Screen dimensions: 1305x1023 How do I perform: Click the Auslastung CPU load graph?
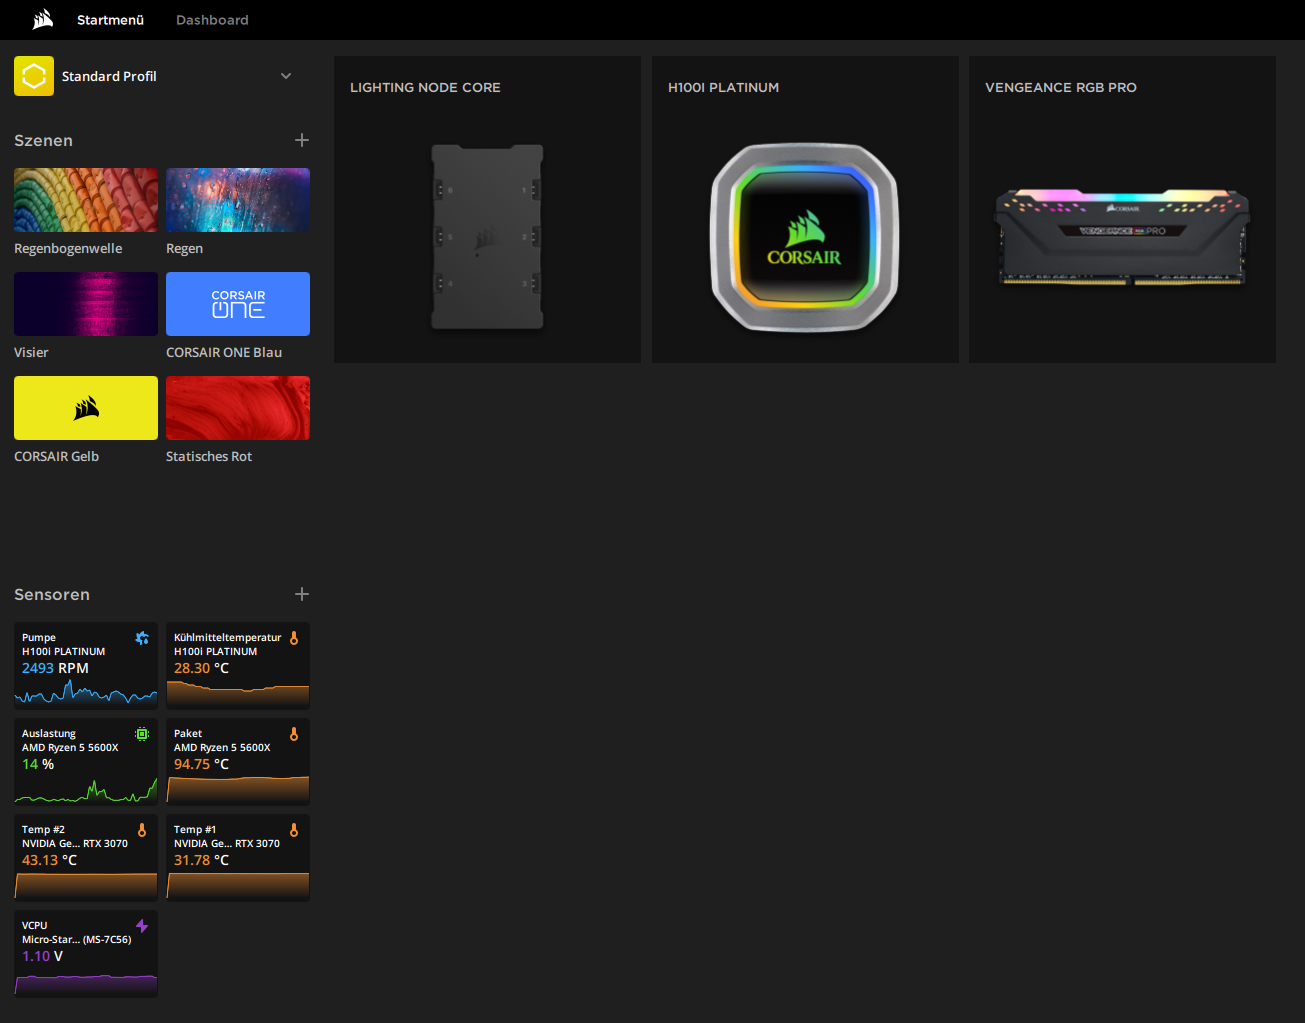(86, 789)
